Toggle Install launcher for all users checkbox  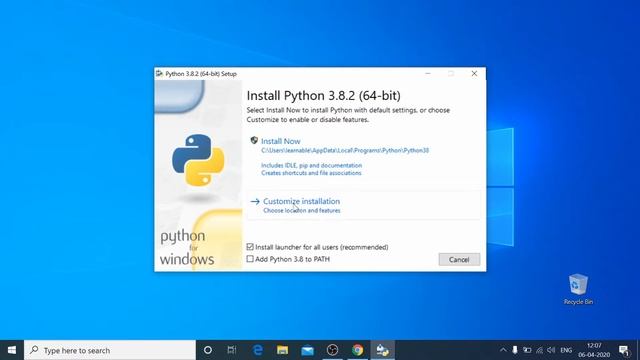[x=250, y=247]
